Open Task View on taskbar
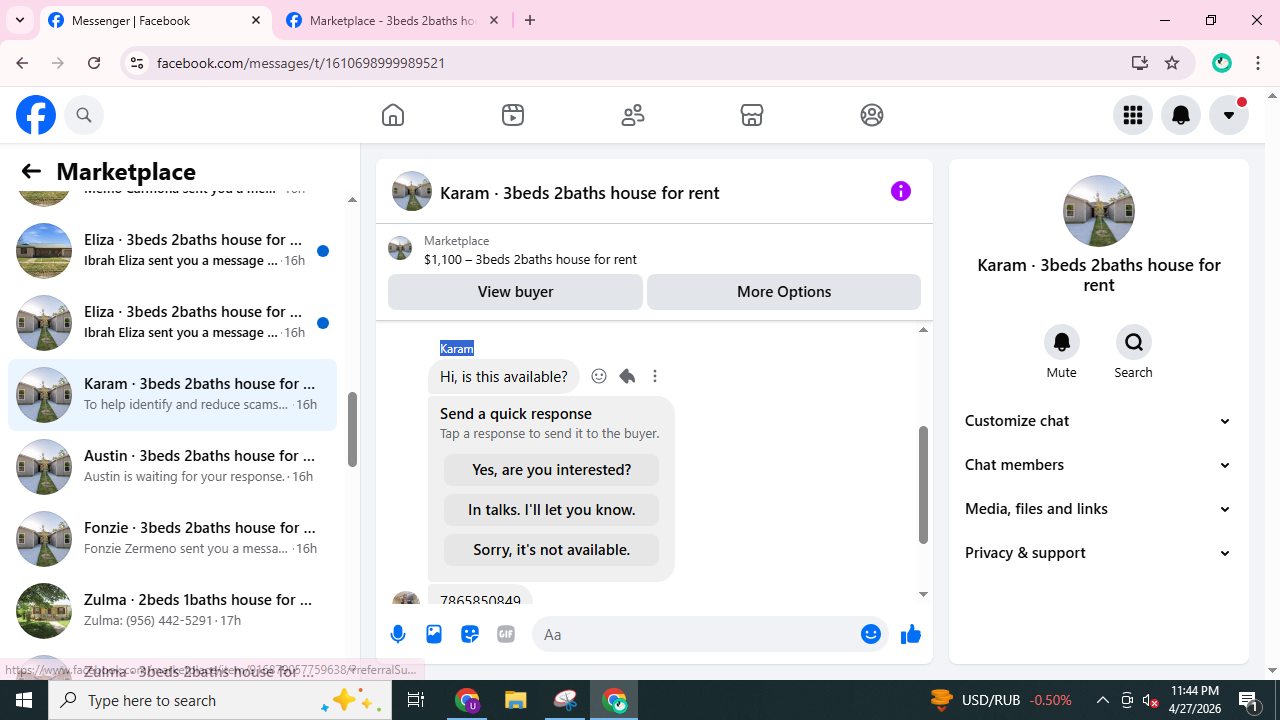Image resolution: width=1280 pixels, height=720 pixels. pyautogui.click(x=416, y=700)
